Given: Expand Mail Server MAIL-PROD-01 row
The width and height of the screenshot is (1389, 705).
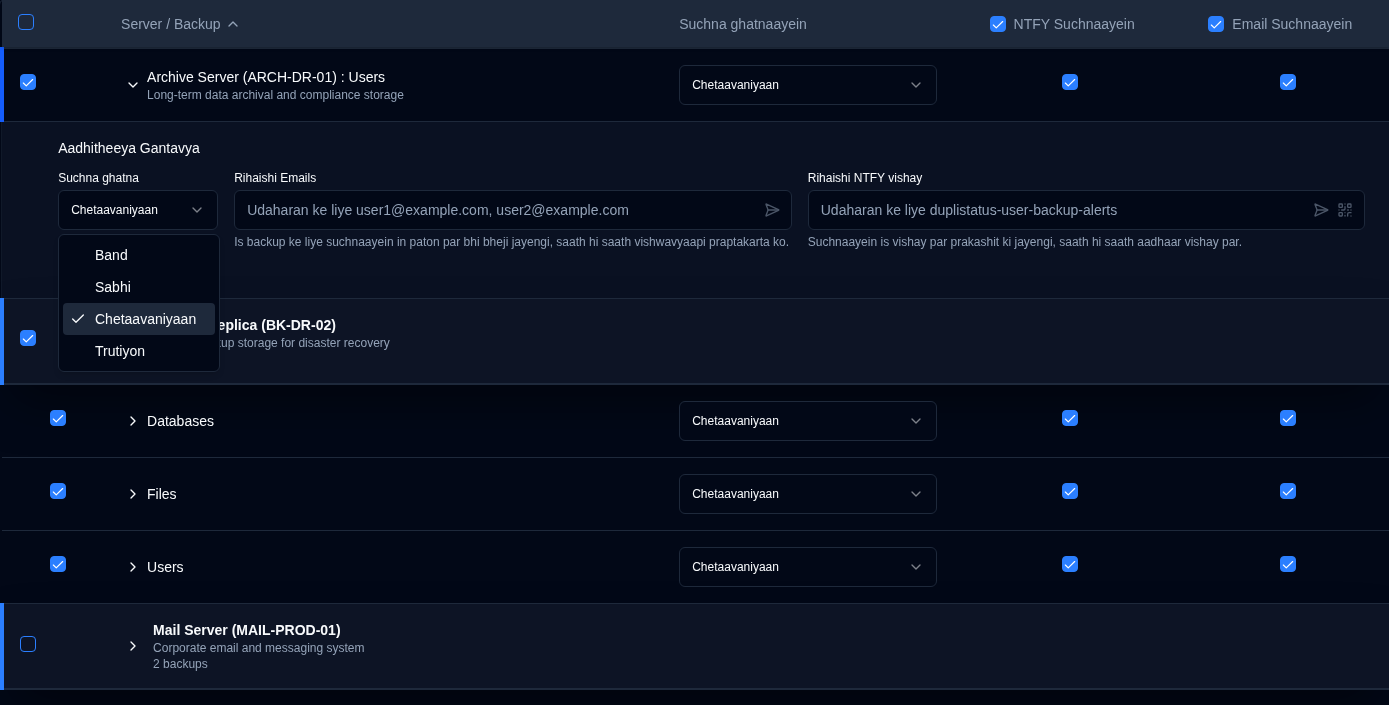Looking at the screenshot, I should coord(133,646).
